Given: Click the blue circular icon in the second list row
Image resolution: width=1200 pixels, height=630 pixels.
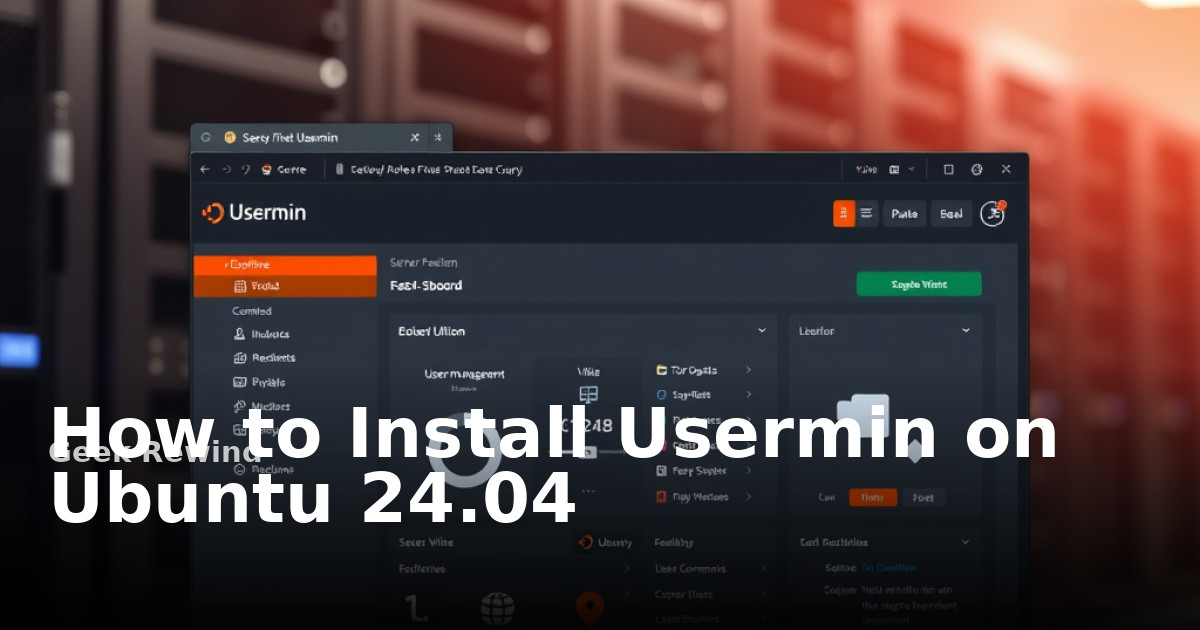Looking at the screenshot, I should point(661,395).
